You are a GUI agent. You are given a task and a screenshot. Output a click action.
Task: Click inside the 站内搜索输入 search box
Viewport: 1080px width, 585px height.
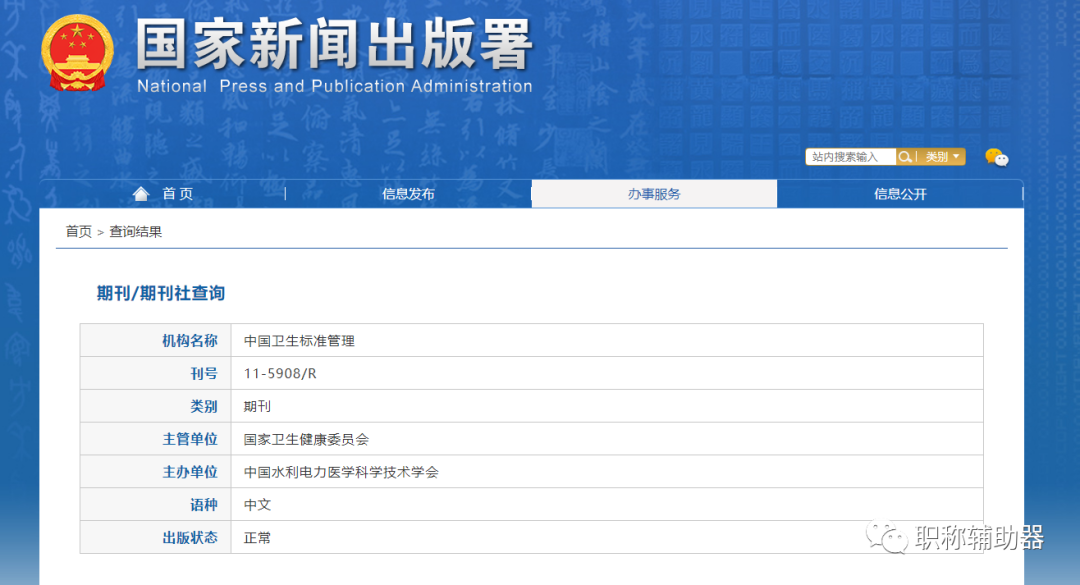[850, 156]
